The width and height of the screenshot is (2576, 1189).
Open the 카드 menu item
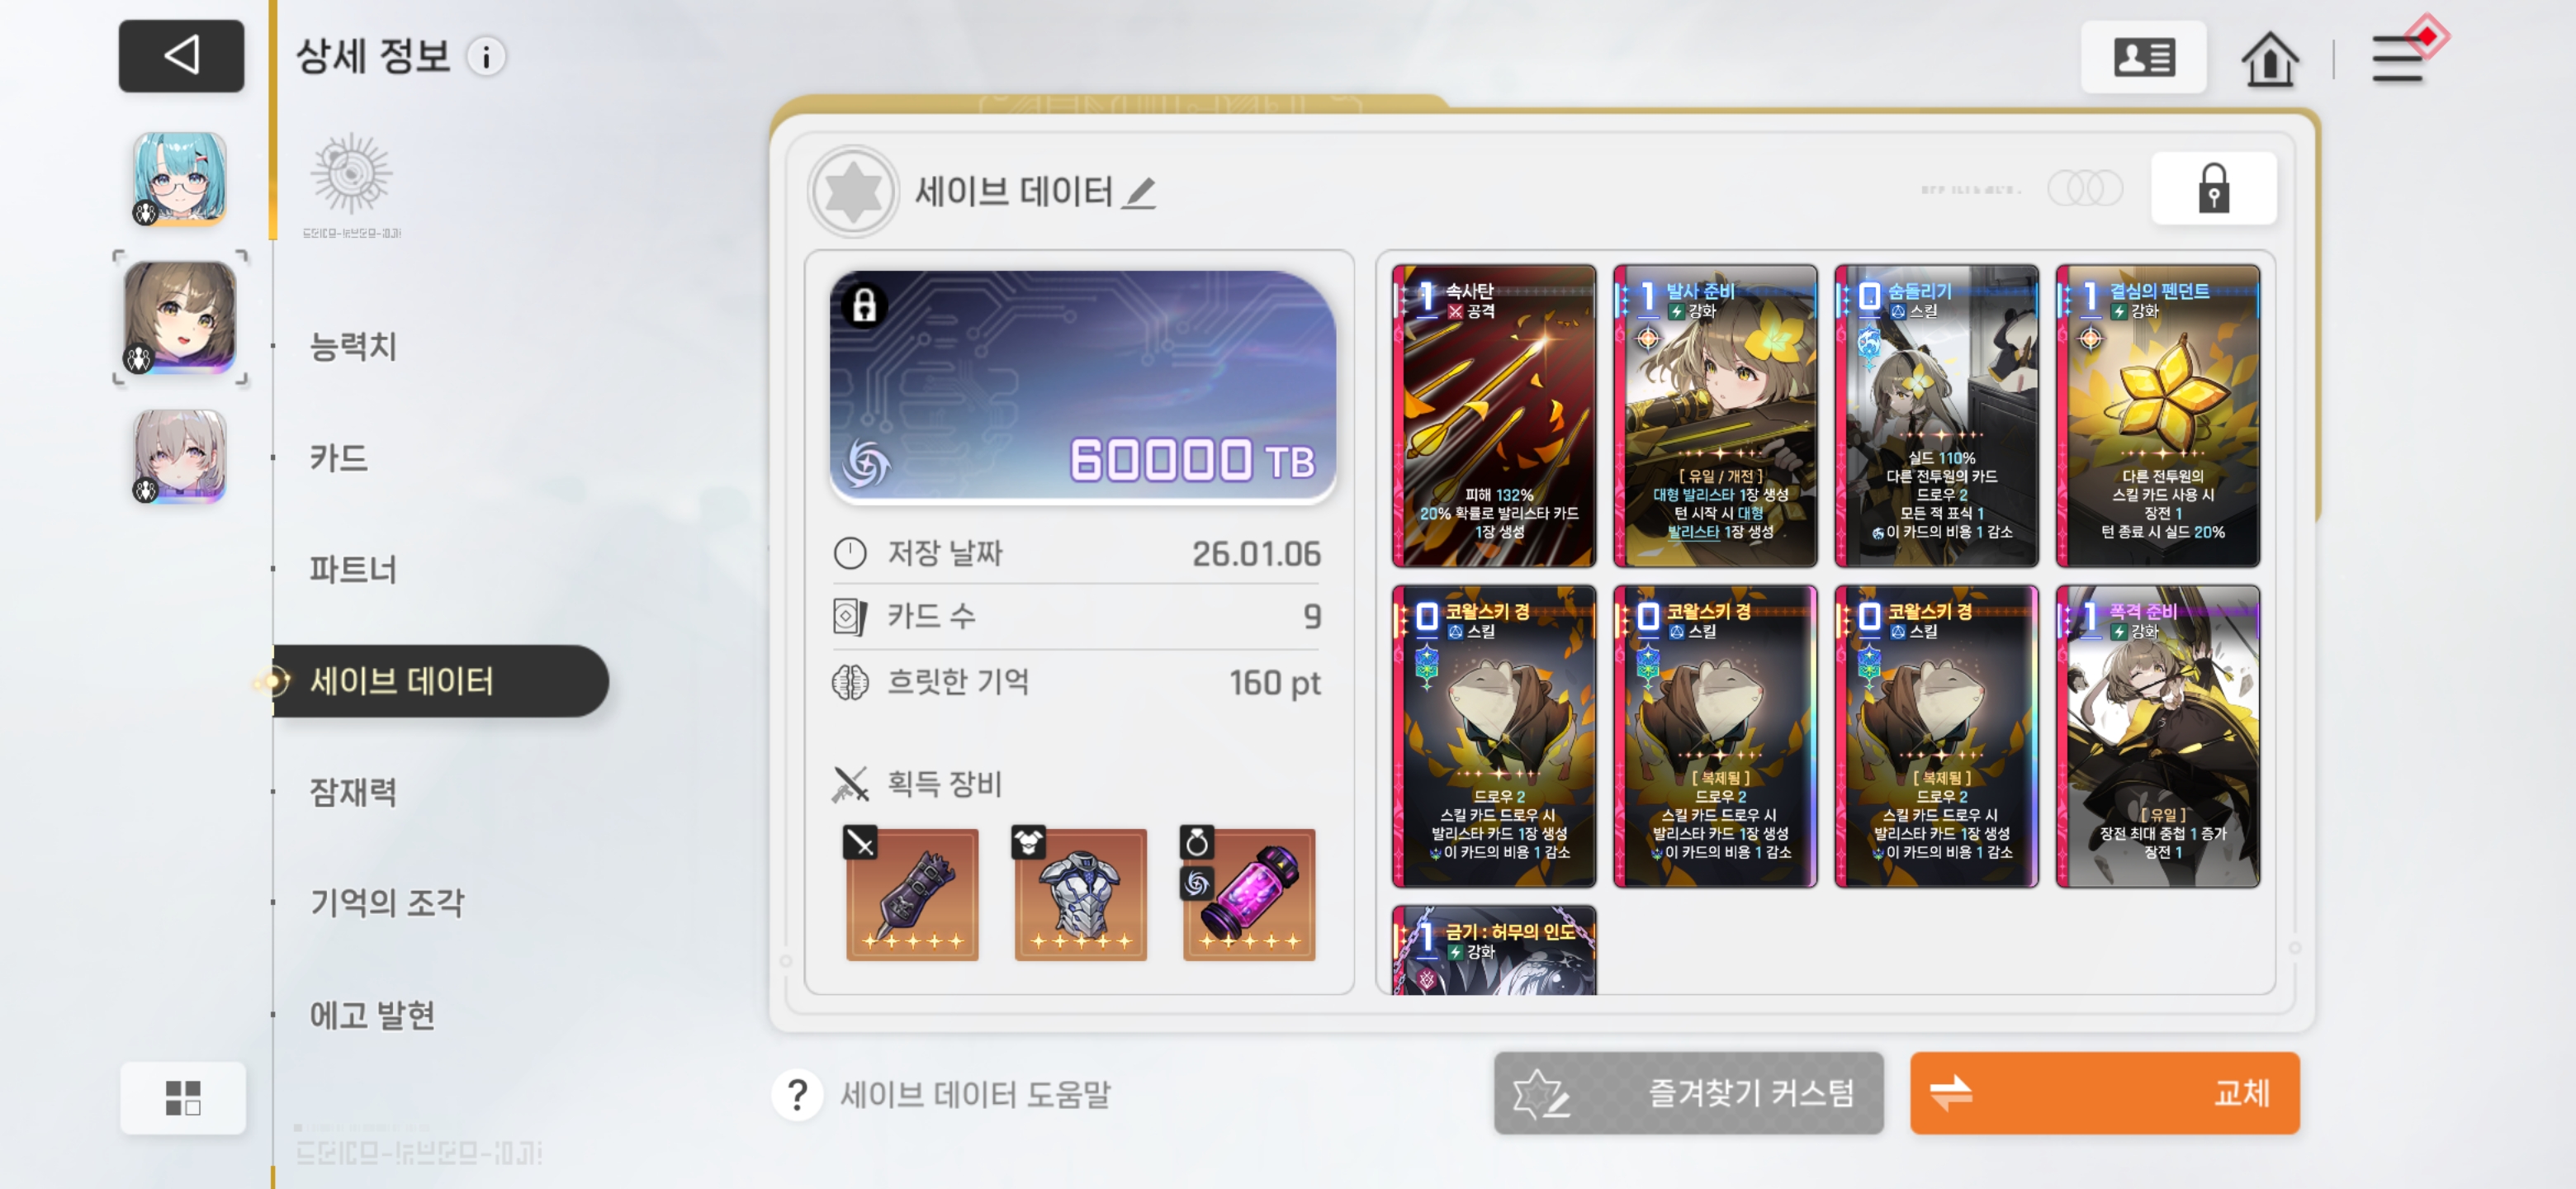click(338, 458)
